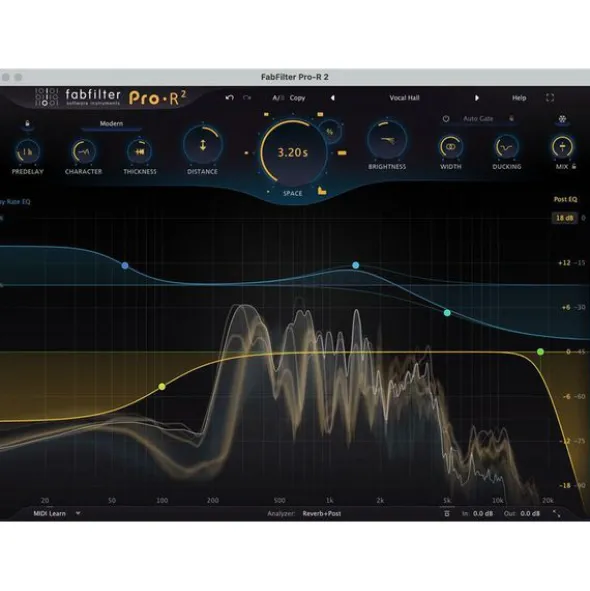Click the redo arrow icon
This screenshot has width=590, height=591.
click(247, 98)
